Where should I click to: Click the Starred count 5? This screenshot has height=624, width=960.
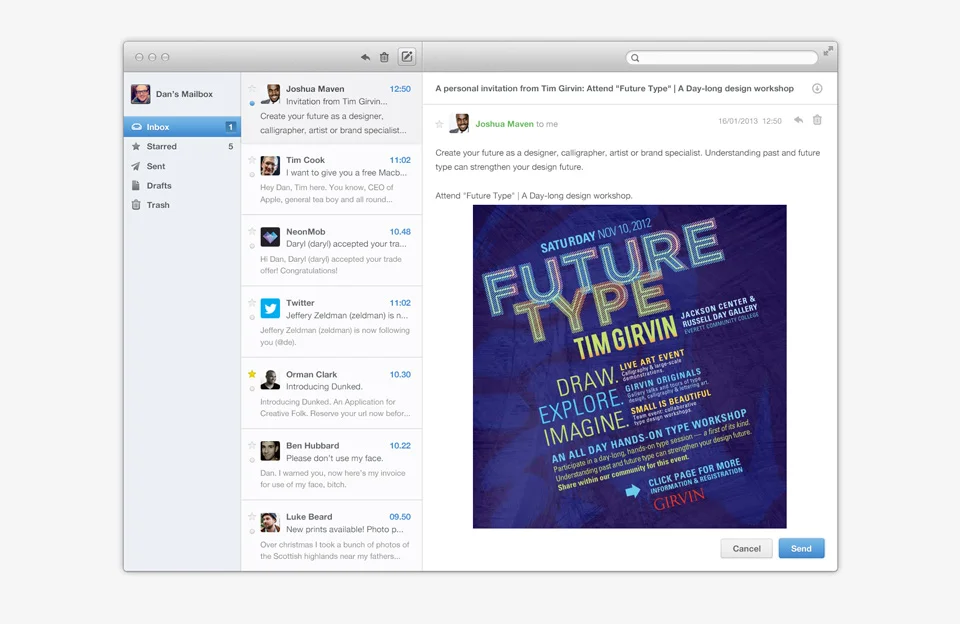pyautogui.click(x=230, y=146)
